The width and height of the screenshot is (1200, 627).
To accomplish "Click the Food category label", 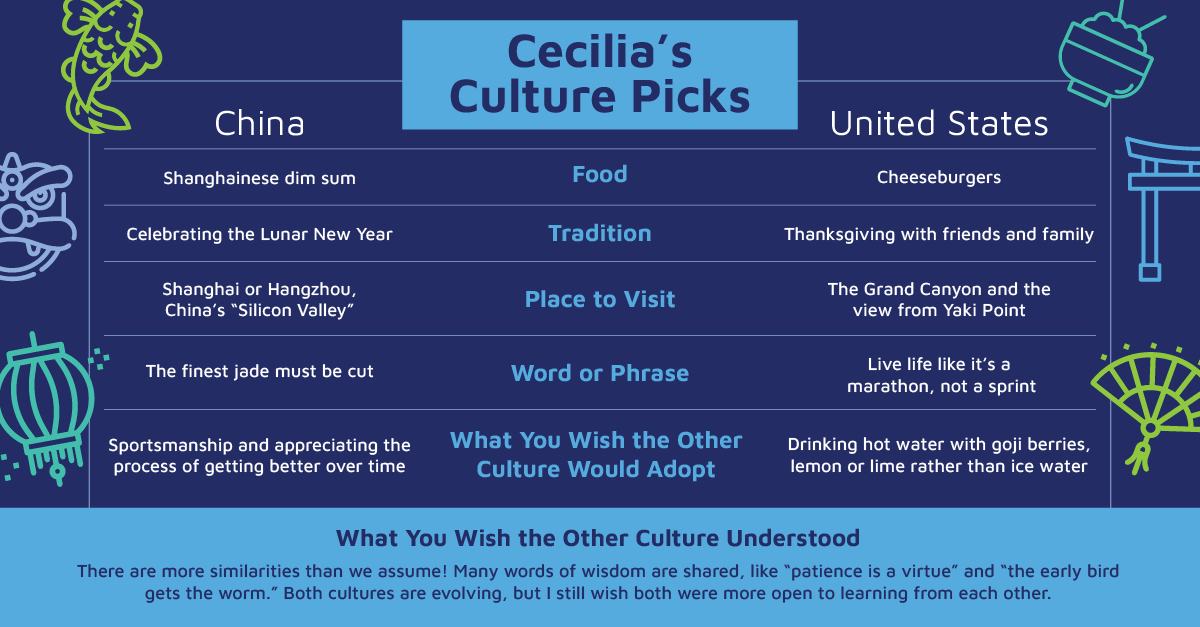I will [x=600, y=175].
